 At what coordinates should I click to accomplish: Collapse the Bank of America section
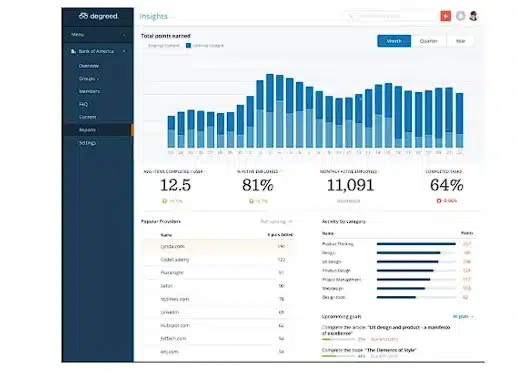[124, 51]
